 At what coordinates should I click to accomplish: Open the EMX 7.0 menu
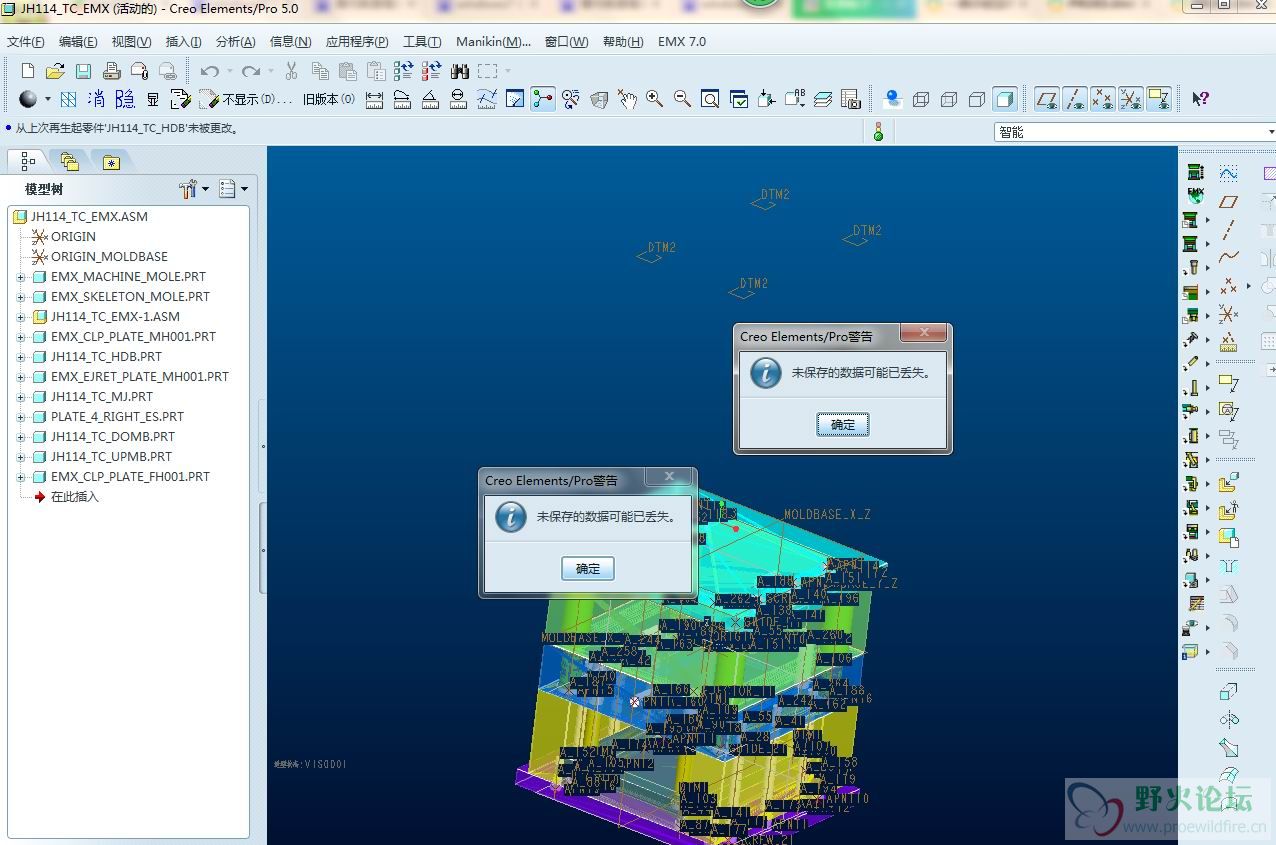point(682,42)
